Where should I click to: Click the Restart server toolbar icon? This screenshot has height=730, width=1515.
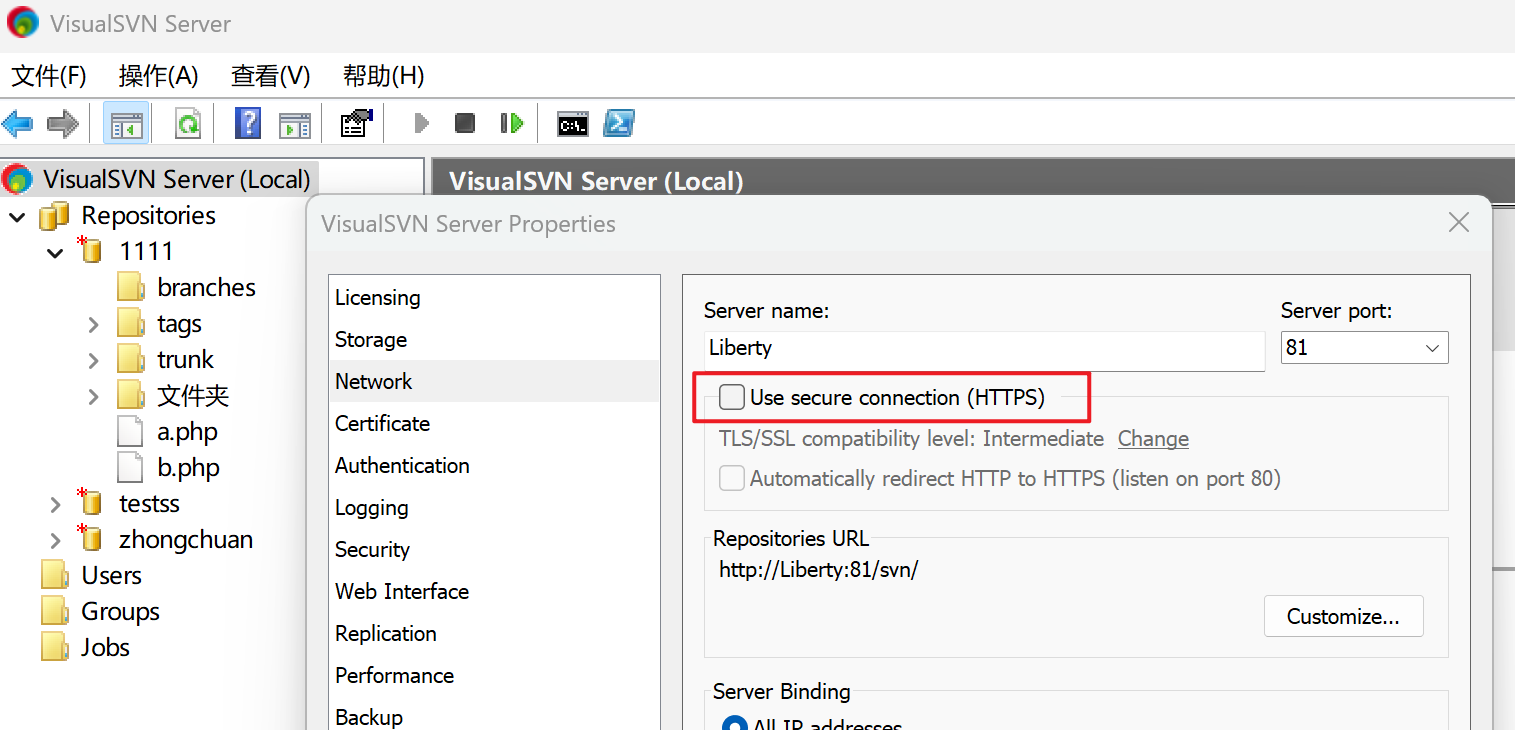pyautogui.click(x=512, y=123)
